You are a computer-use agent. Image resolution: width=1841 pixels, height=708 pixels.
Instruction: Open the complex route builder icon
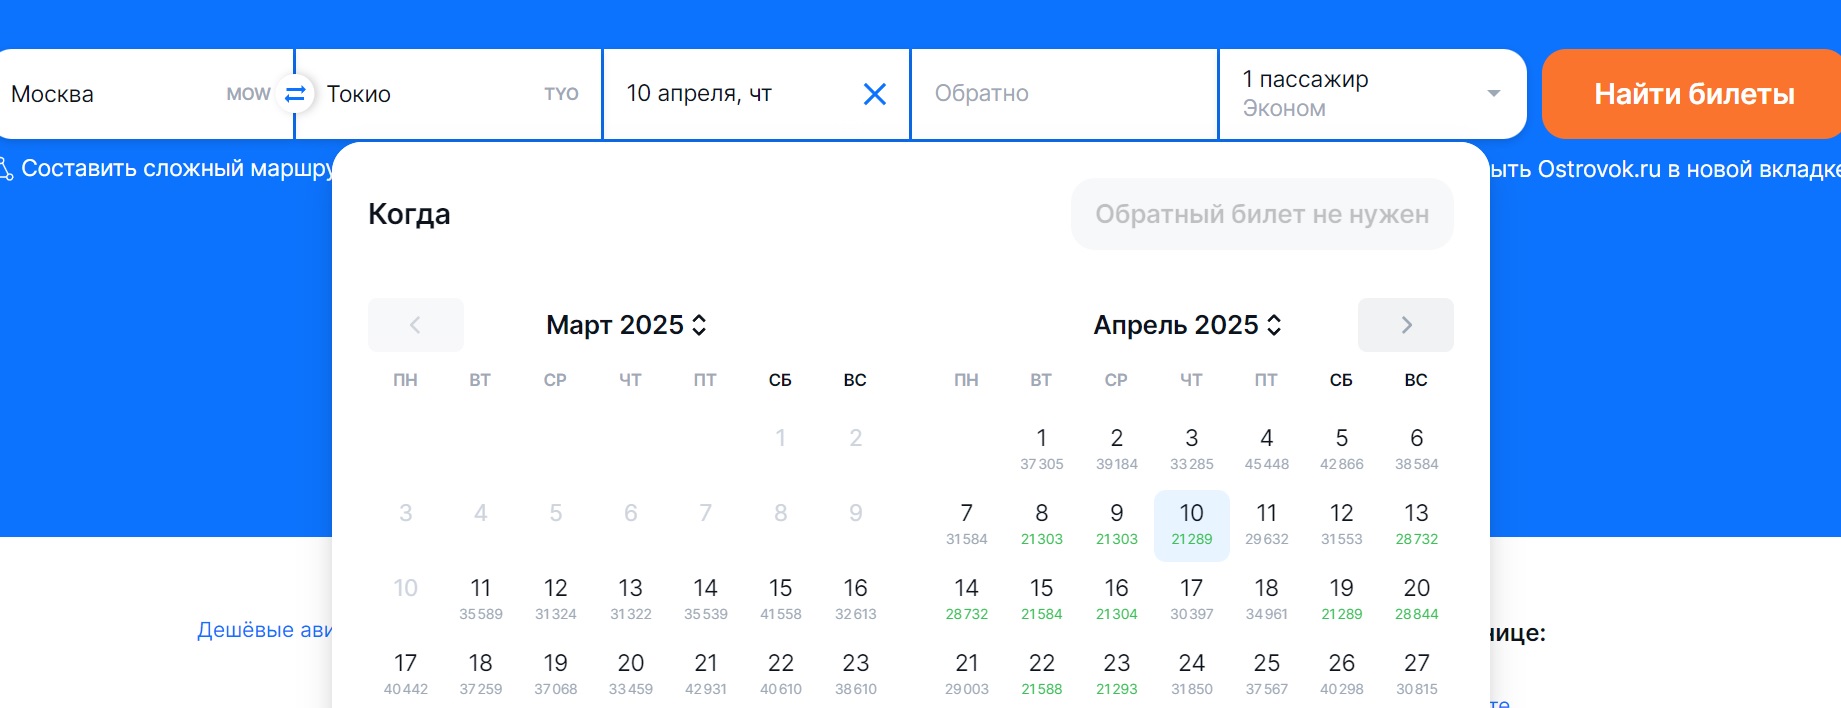(5, 169)
